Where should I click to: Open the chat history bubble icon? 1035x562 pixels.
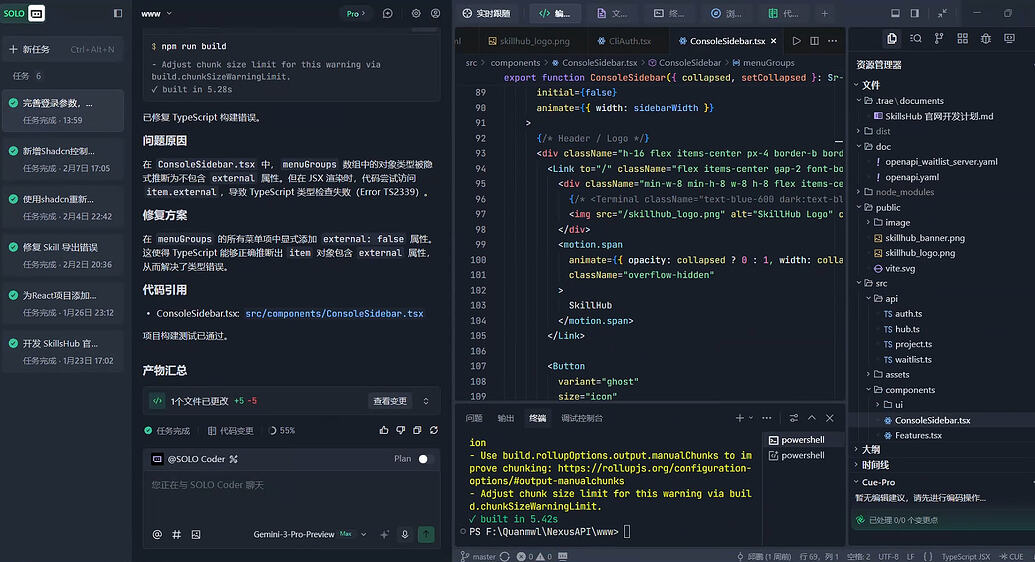pyautogui.click(x=387, y=13)
